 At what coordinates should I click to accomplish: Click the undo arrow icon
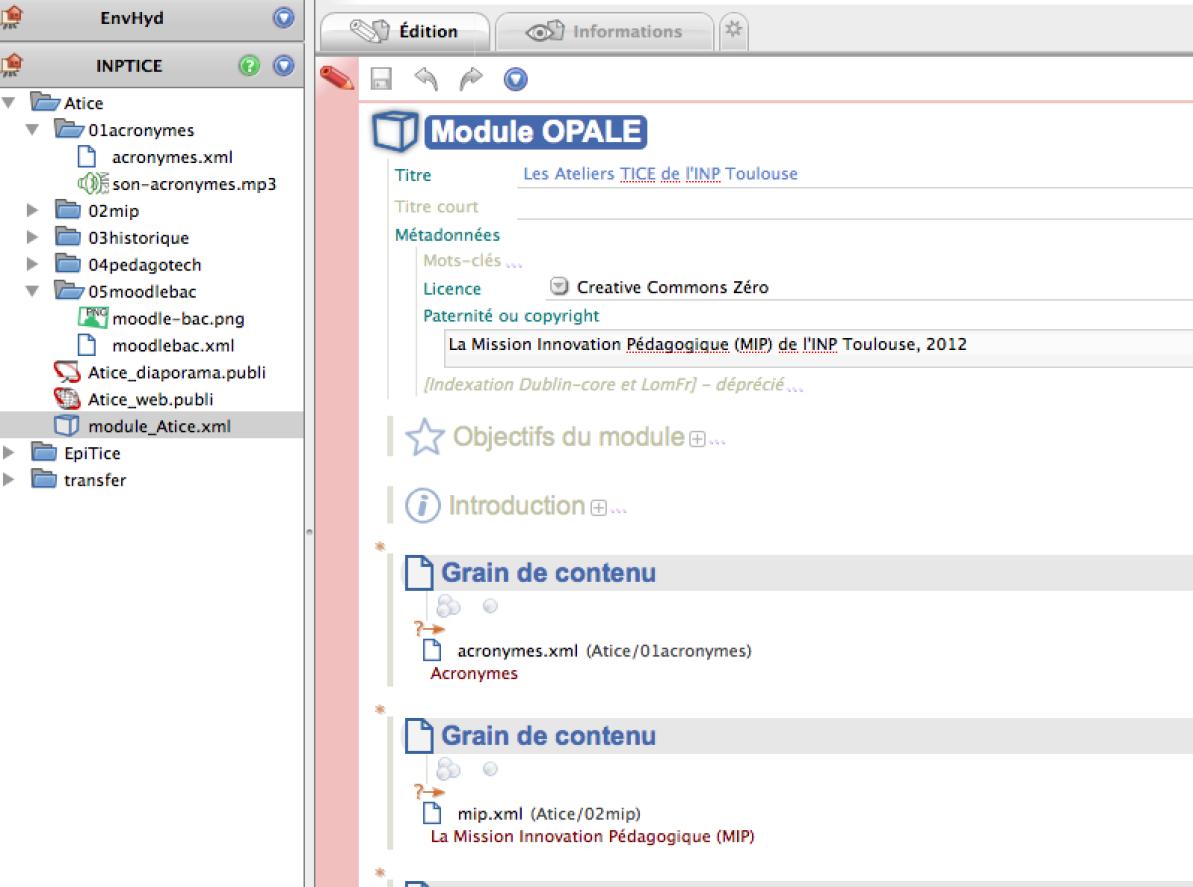tap(426, 79)
